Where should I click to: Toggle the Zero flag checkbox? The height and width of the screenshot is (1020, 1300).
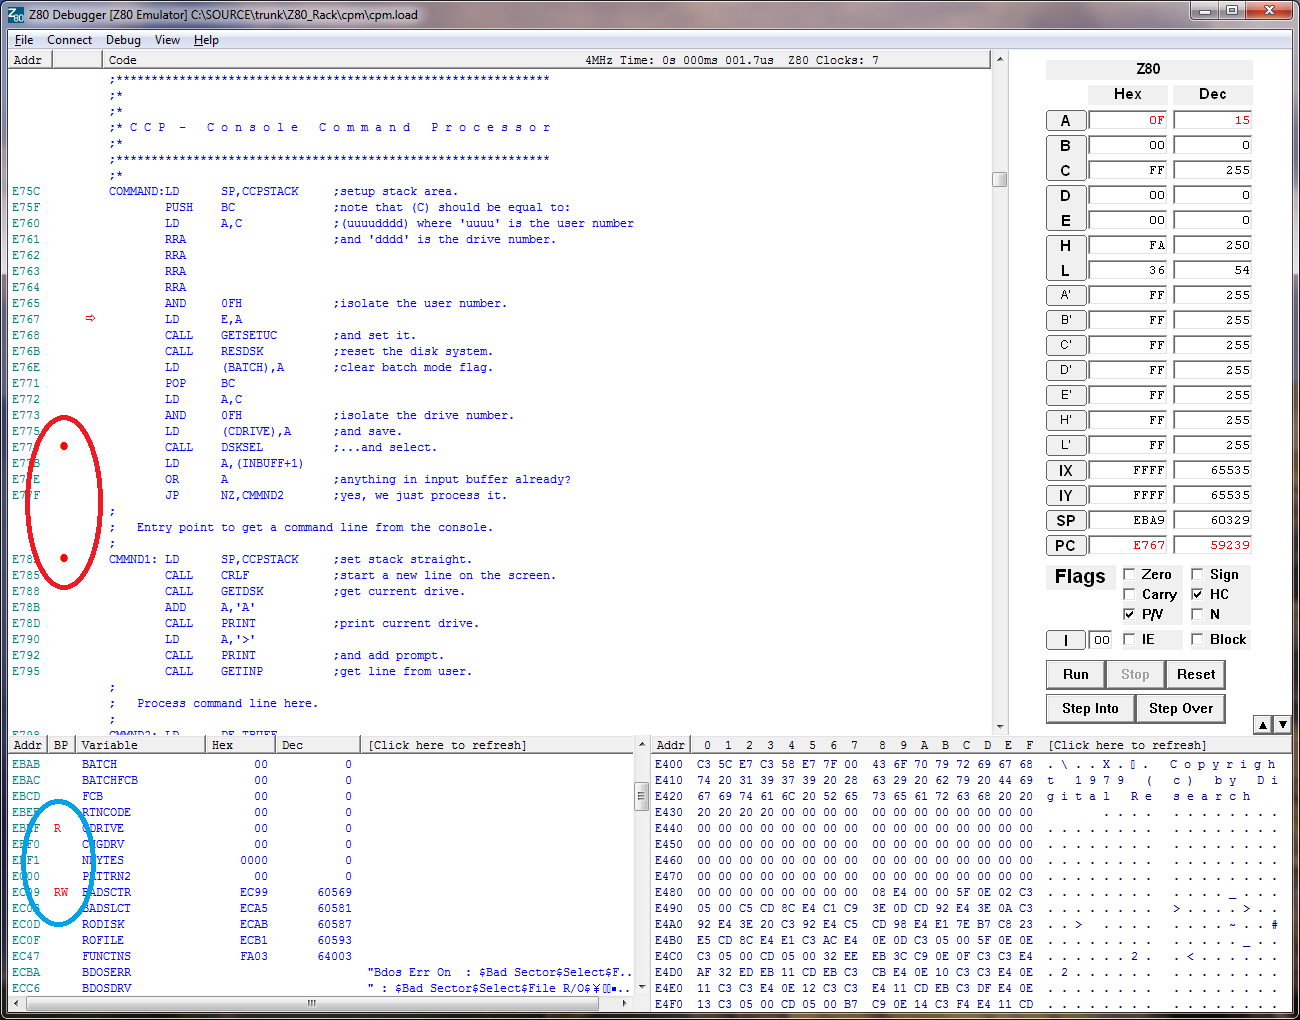1129,574
